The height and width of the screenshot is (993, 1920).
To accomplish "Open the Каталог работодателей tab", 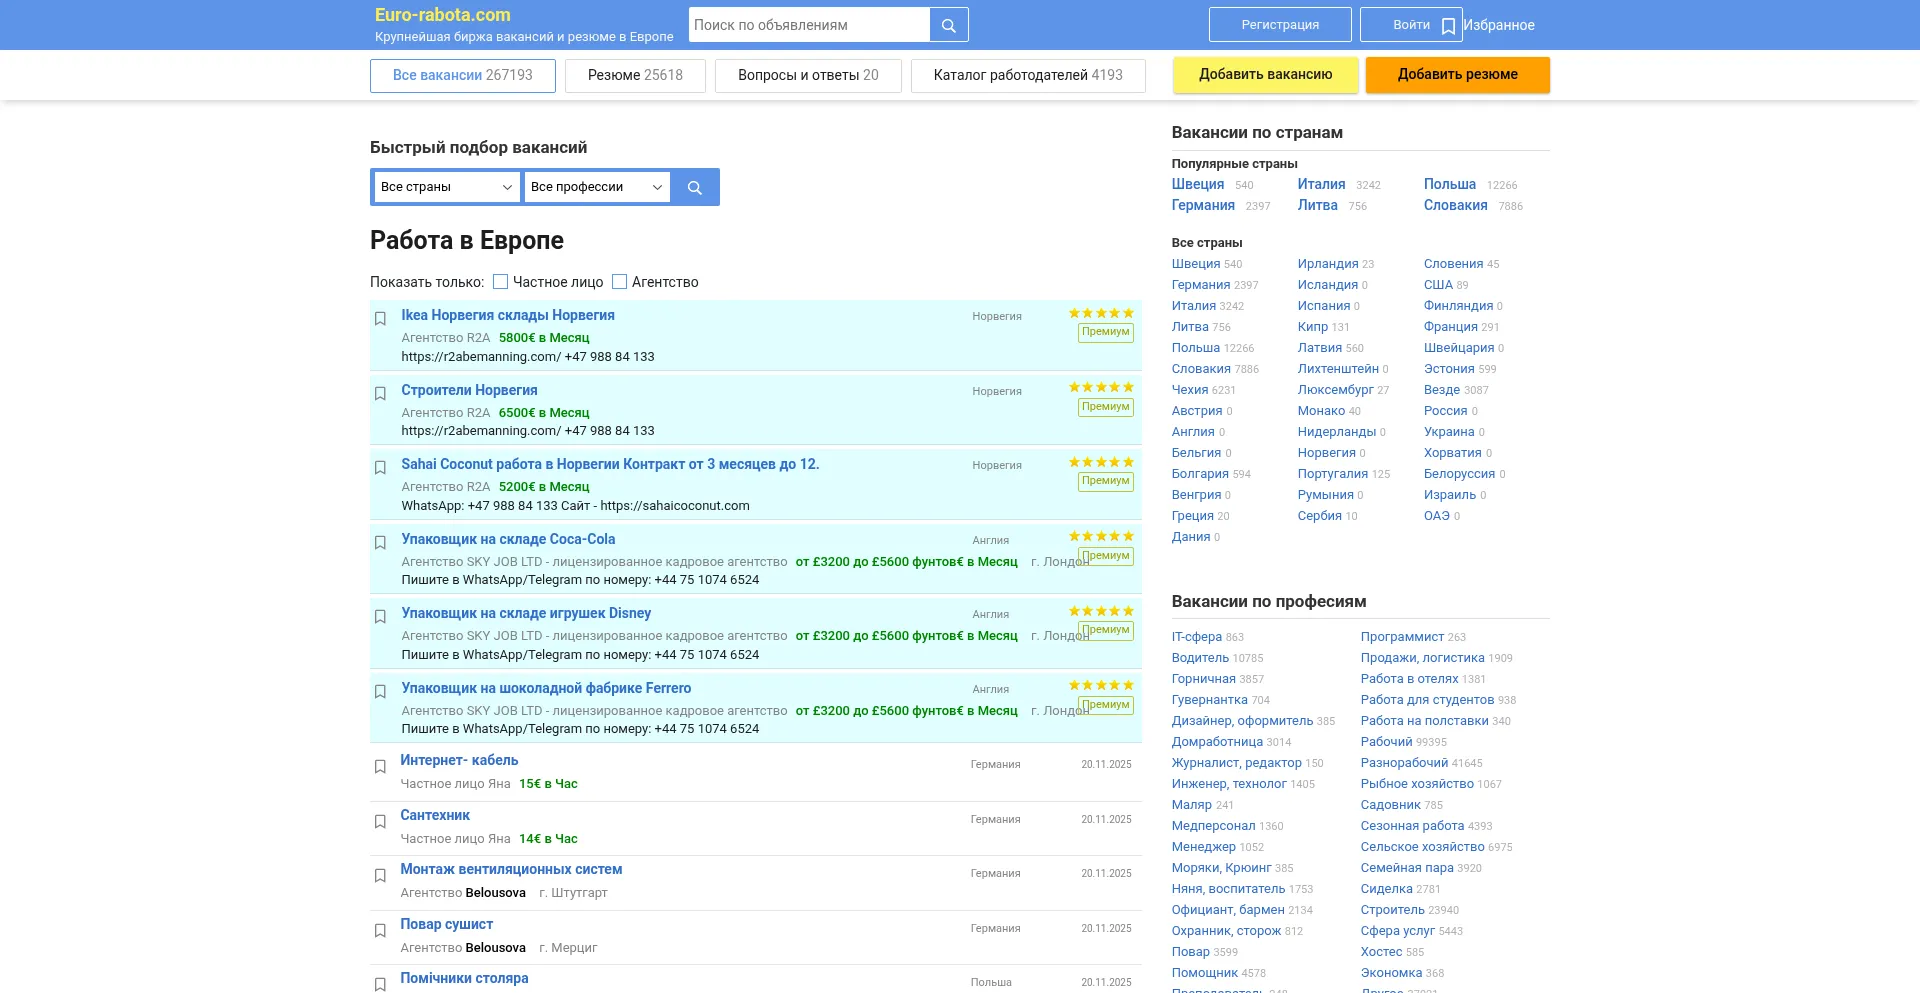I will (x=1027, y=76).
